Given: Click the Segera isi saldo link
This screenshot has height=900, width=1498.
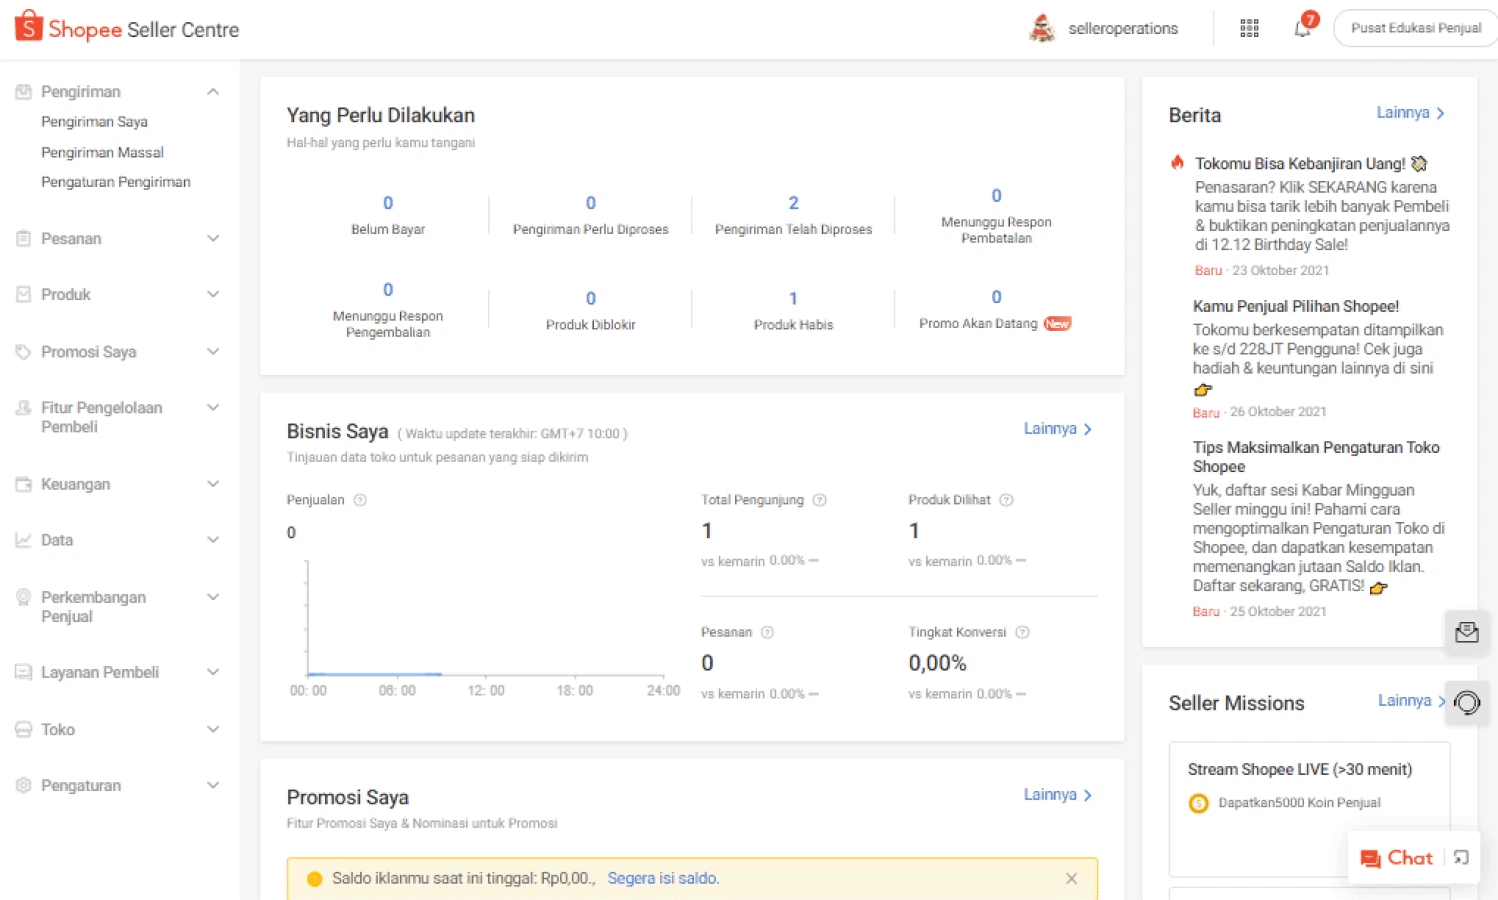Looking at the screenshot, I should coord(663,878).
